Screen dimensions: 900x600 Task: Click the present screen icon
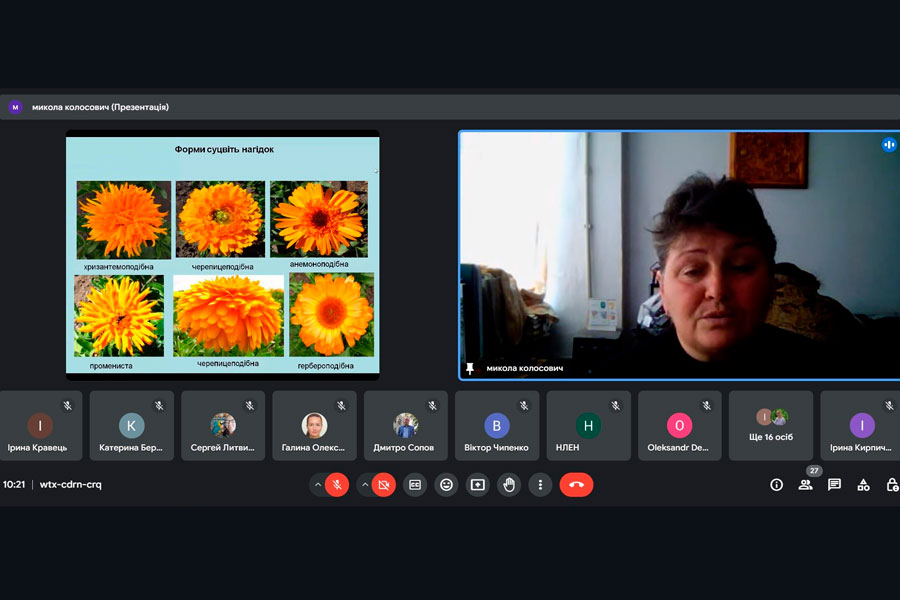(x=478, y=485)
